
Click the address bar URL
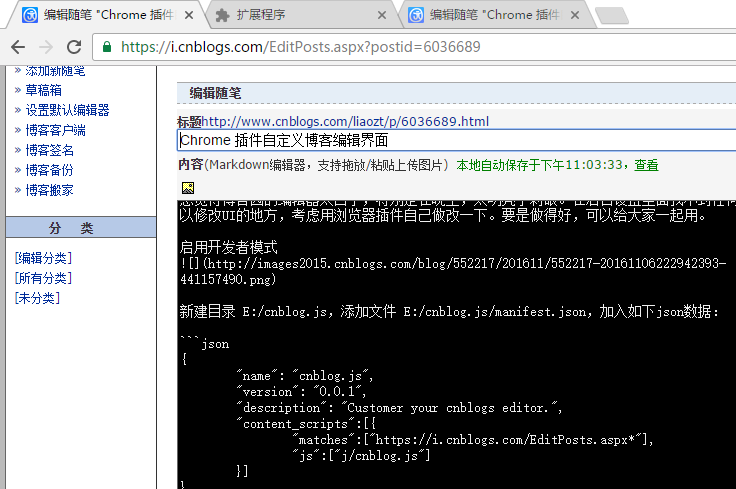300,47
